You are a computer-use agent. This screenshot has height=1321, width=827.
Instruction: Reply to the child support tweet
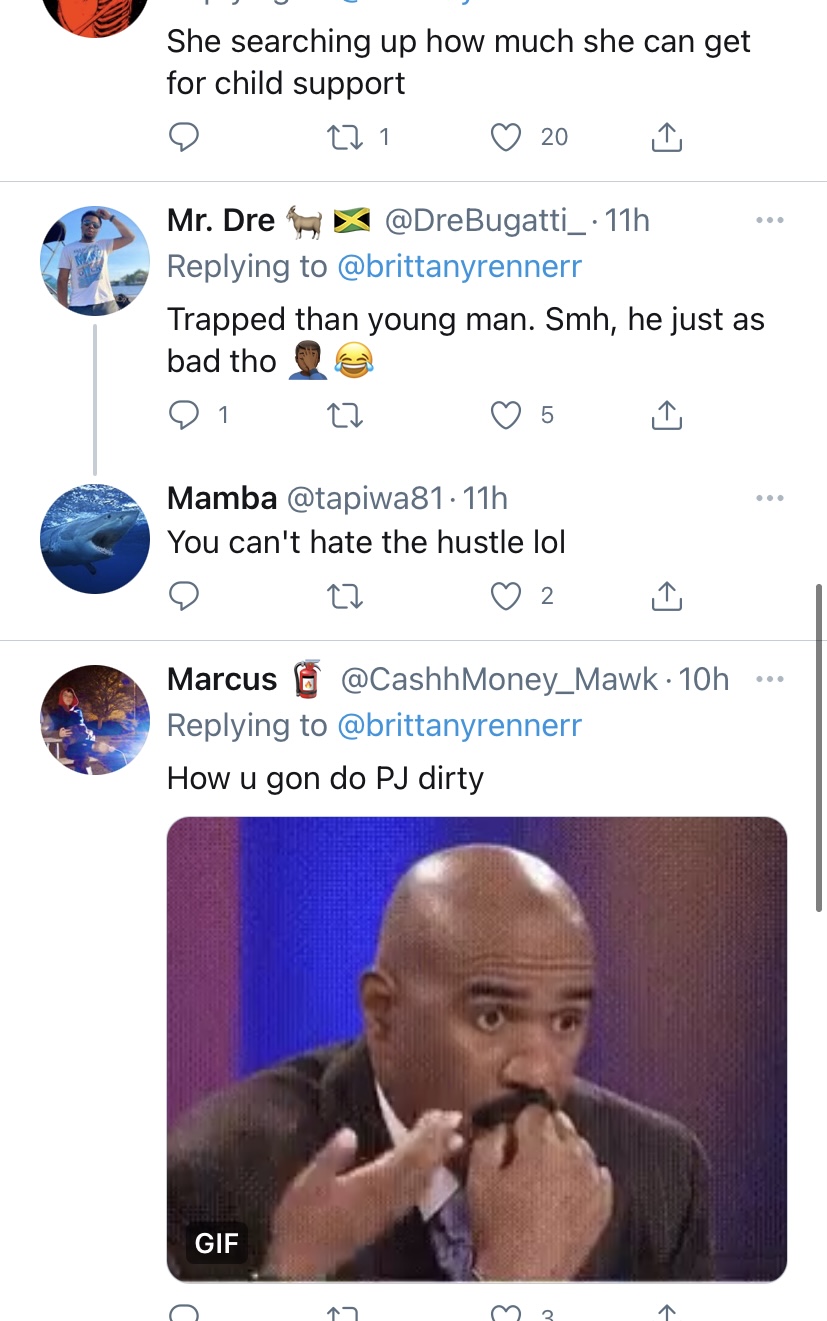point(183,137)
